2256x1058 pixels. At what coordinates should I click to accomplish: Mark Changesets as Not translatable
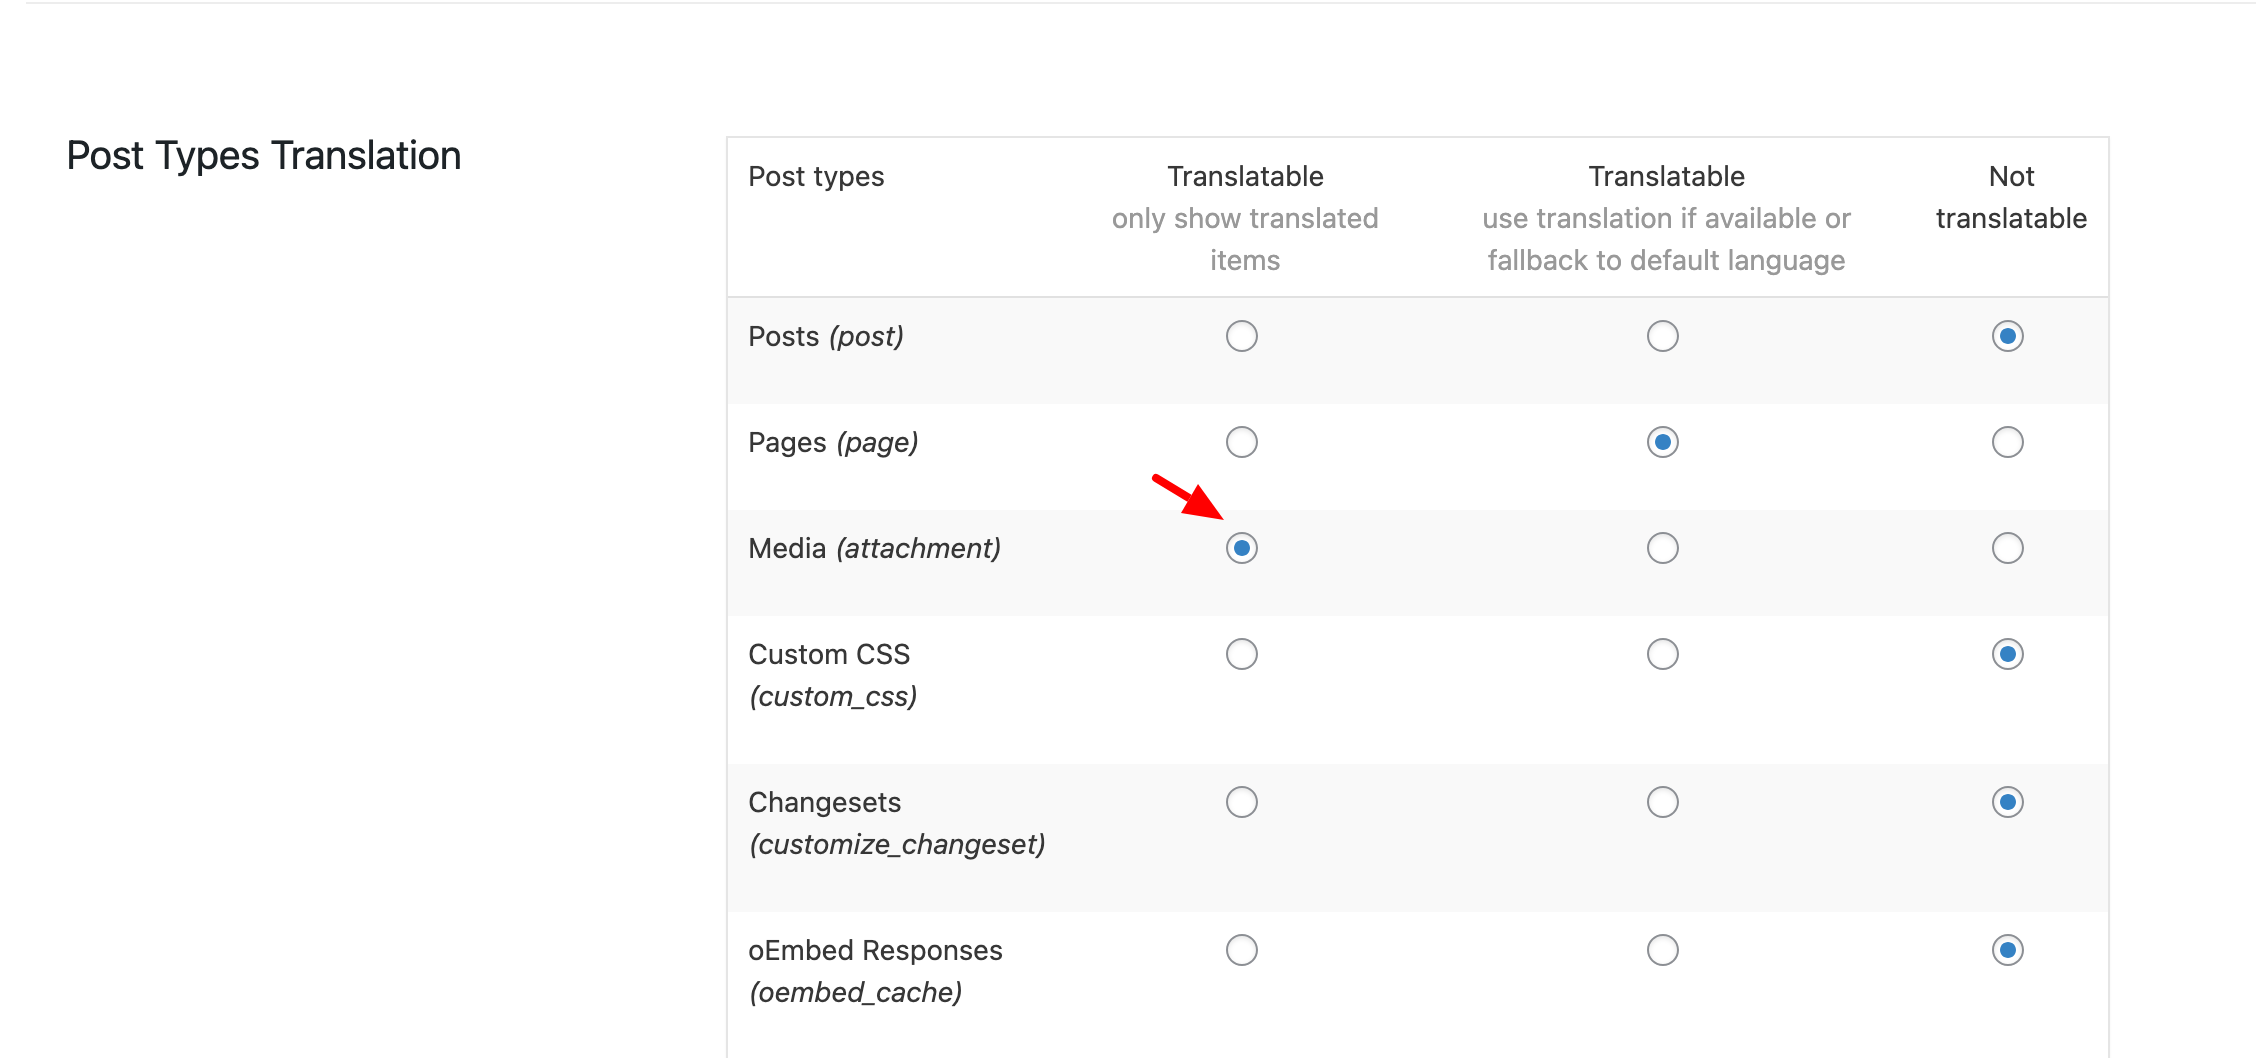coord(2008,802)
